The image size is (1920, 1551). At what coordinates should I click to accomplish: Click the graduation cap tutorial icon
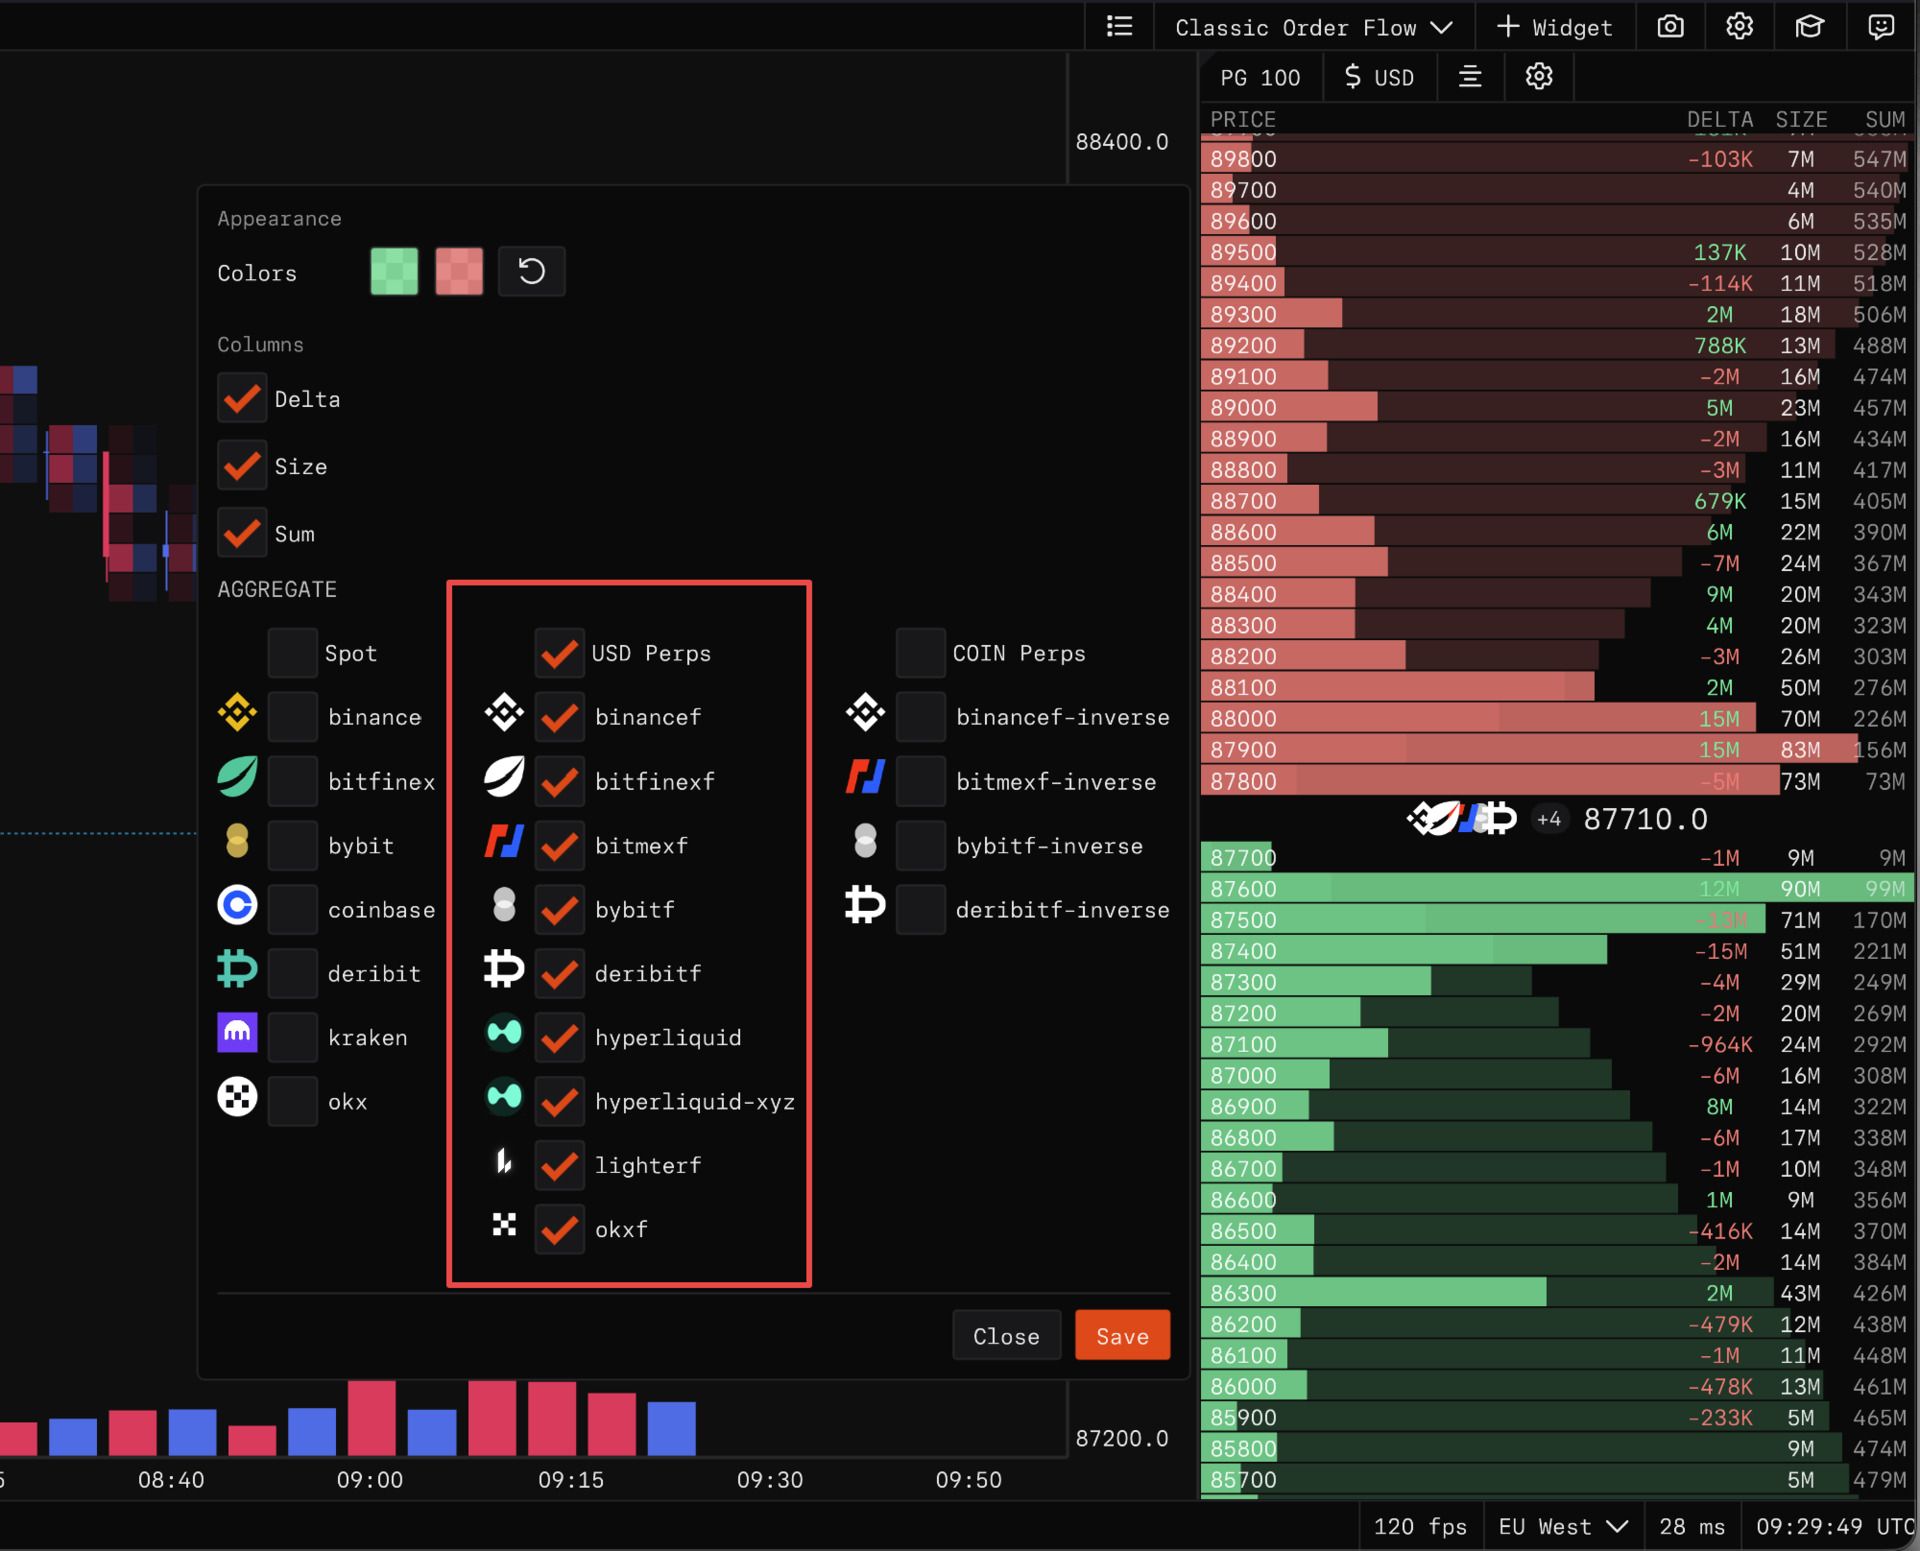point(1809,27)
